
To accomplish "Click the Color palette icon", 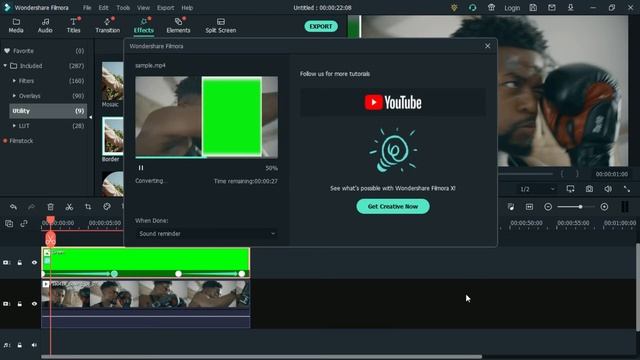I will click(107, 207).
